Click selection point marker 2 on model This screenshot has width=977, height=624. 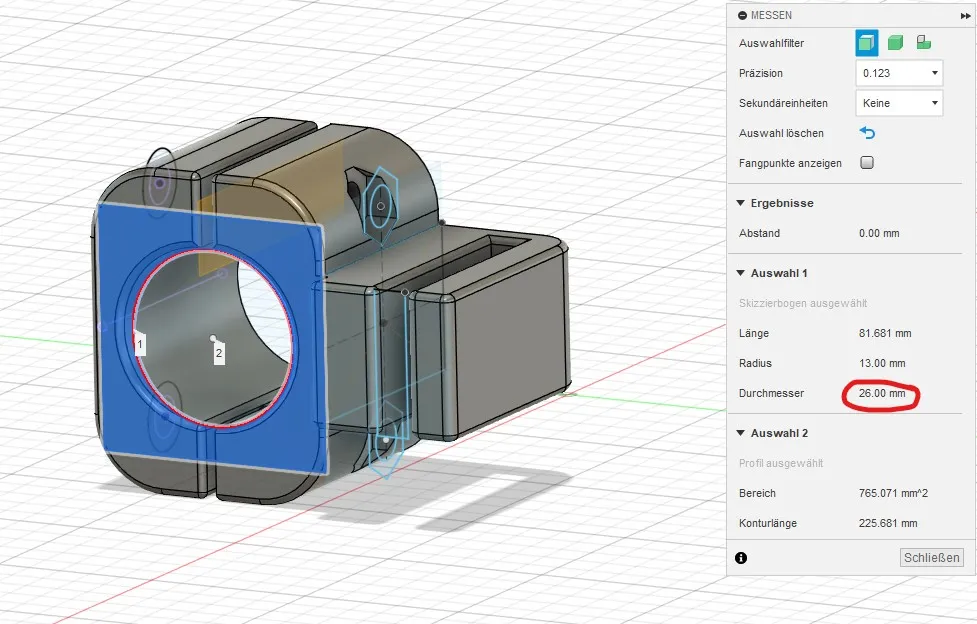tap(219, 353)
